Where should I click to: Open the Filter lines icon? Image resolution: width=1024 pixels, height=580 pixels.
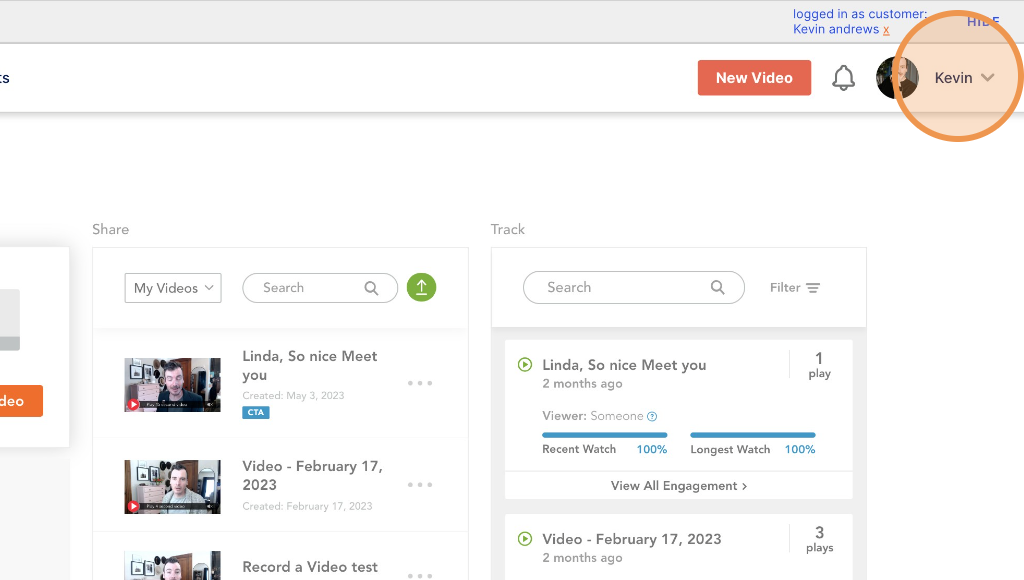point(812,288)
